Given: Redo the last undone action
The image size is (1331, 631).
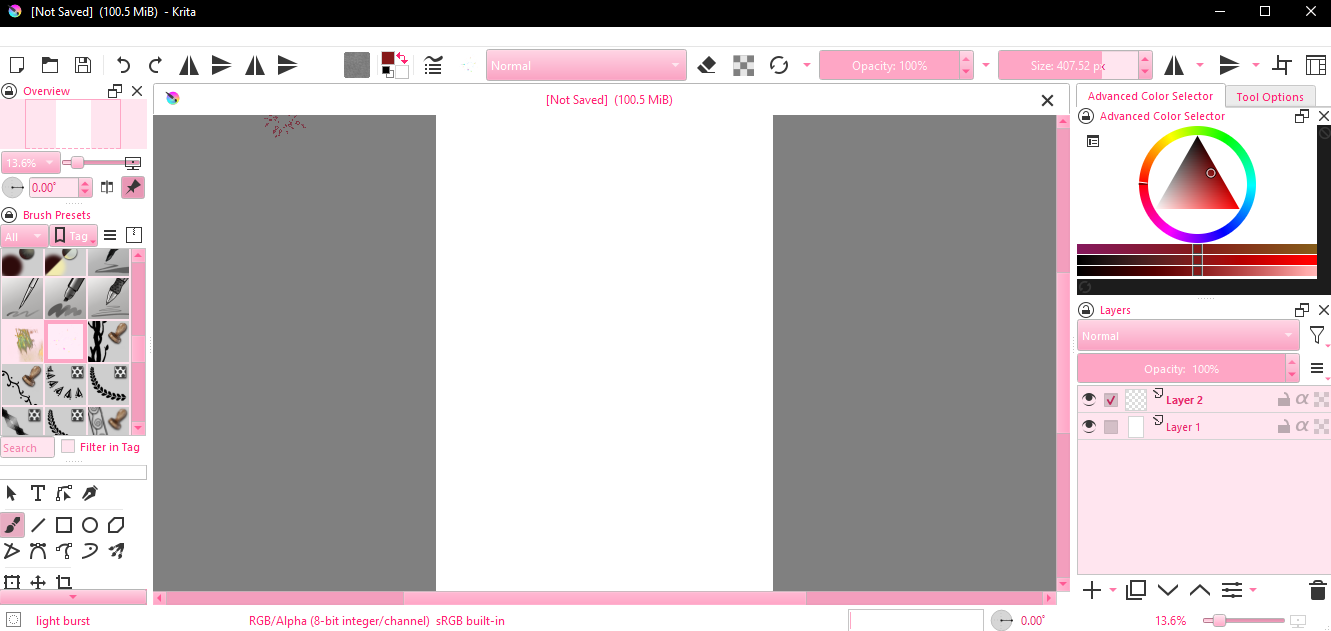Looking at the screenshot, I should click(155, 65).
